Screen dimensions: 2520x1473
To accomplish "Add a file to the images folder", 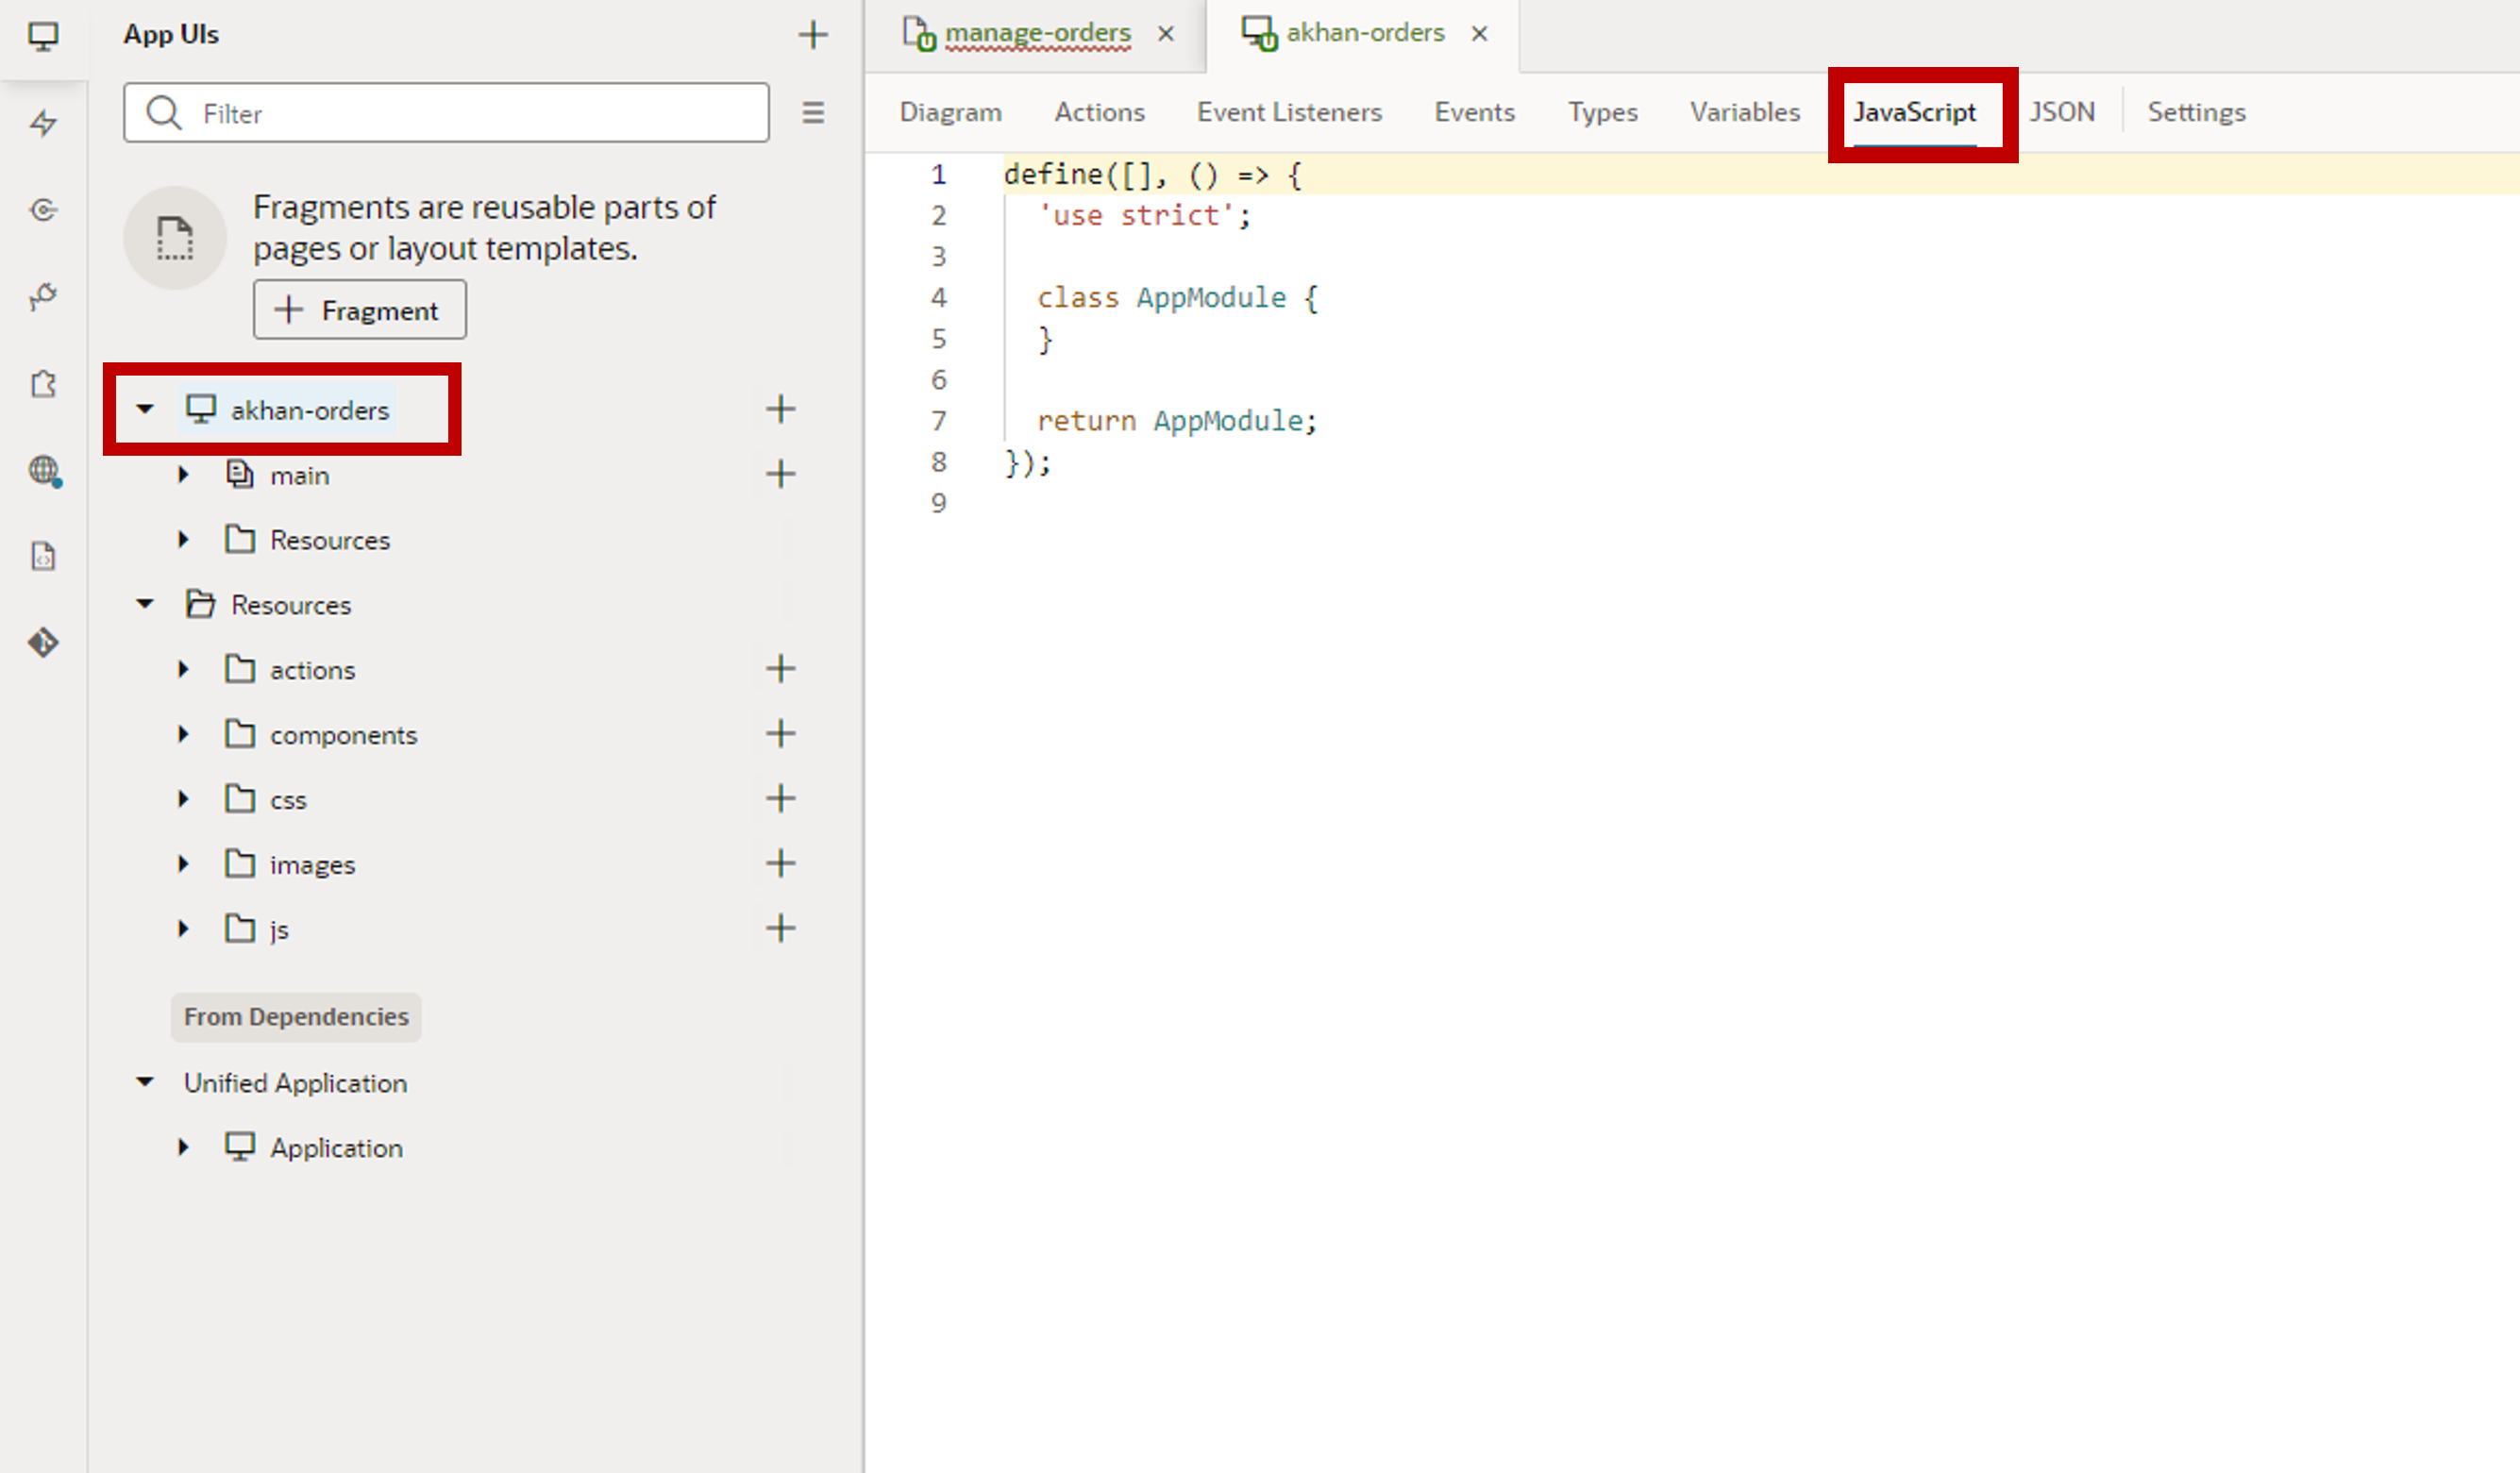I will click(x=780, y=864).
